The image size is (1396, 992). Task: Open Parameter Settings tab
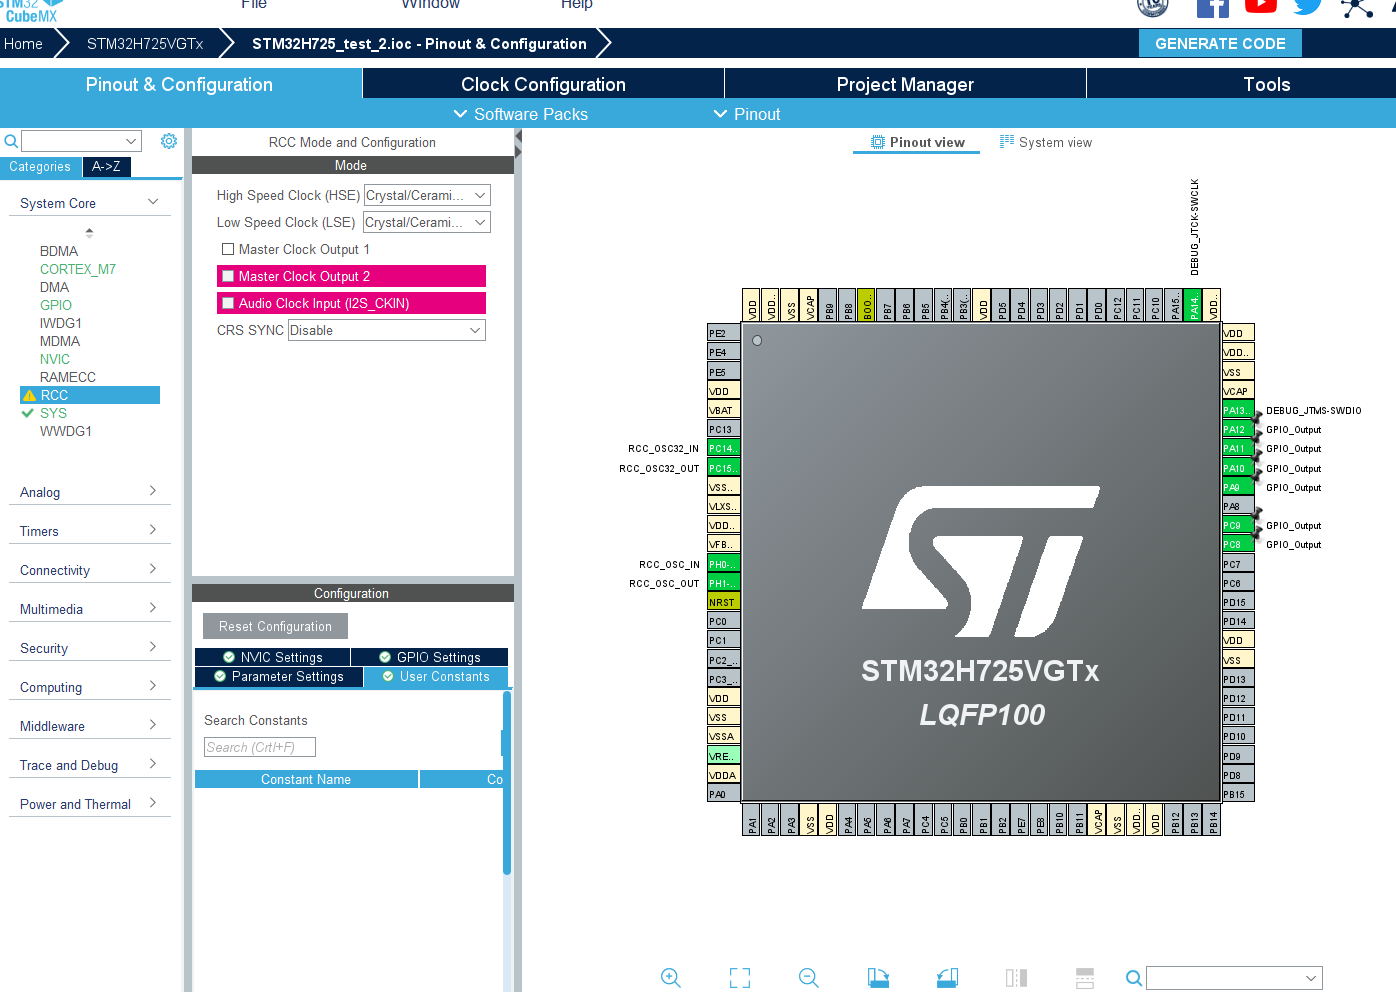(278, 677)
